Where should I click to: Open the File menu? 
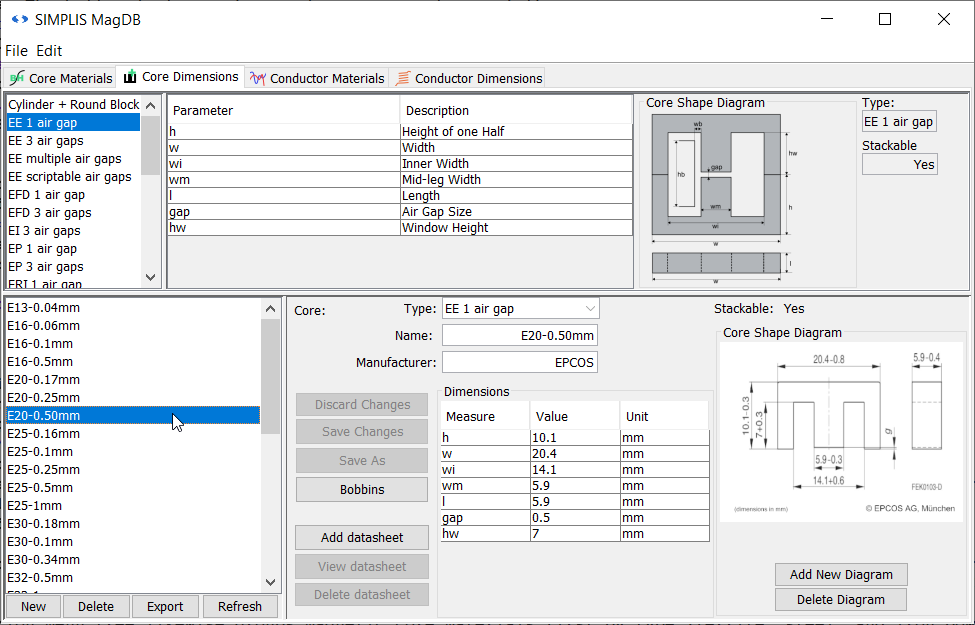pyautogui.click(x=16, y=50)
